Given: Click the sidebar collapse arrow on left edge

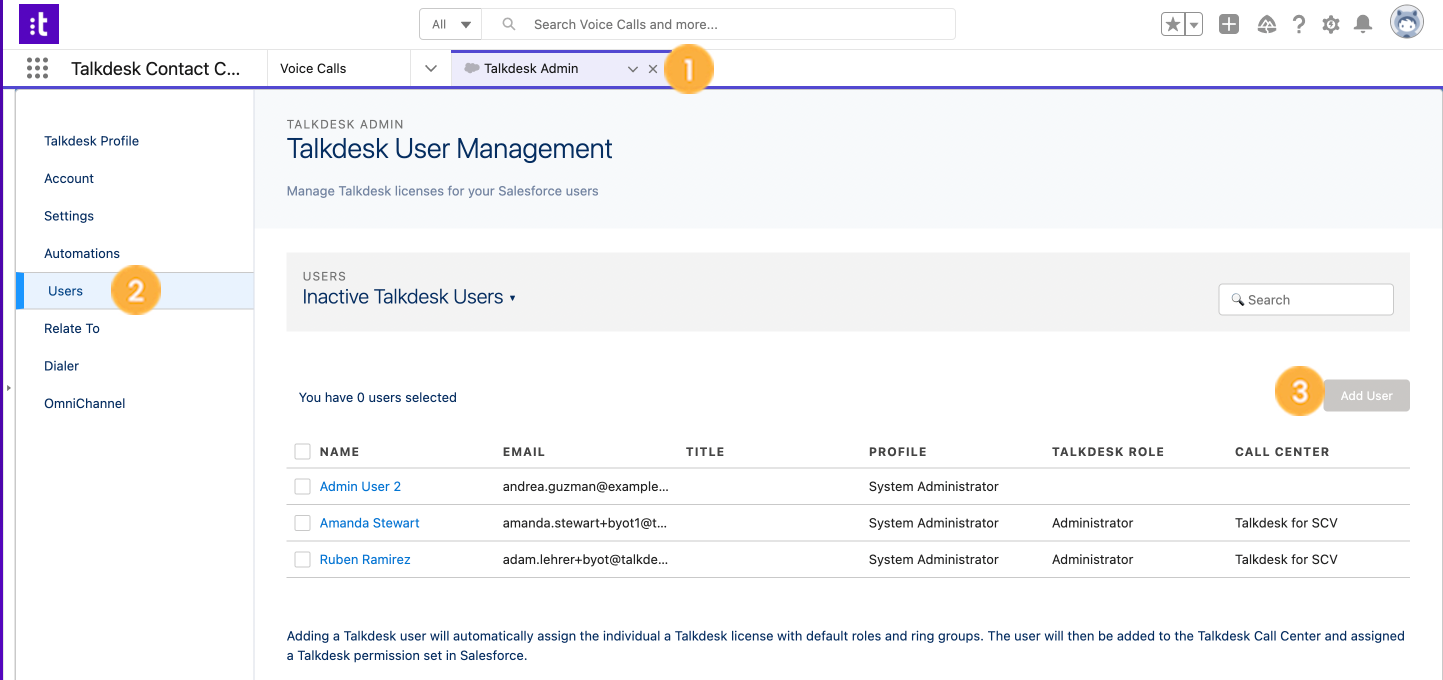Looking at the screenshot, I should pos(8,387).
